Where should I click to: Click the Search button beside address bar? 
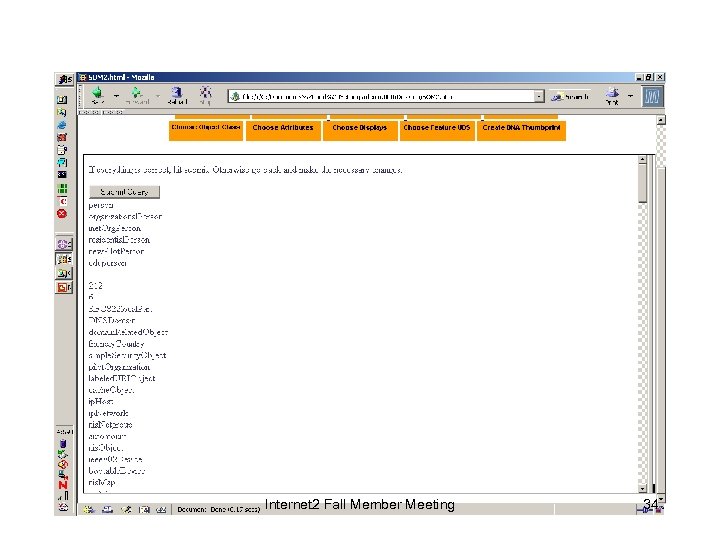pos(570,96)
